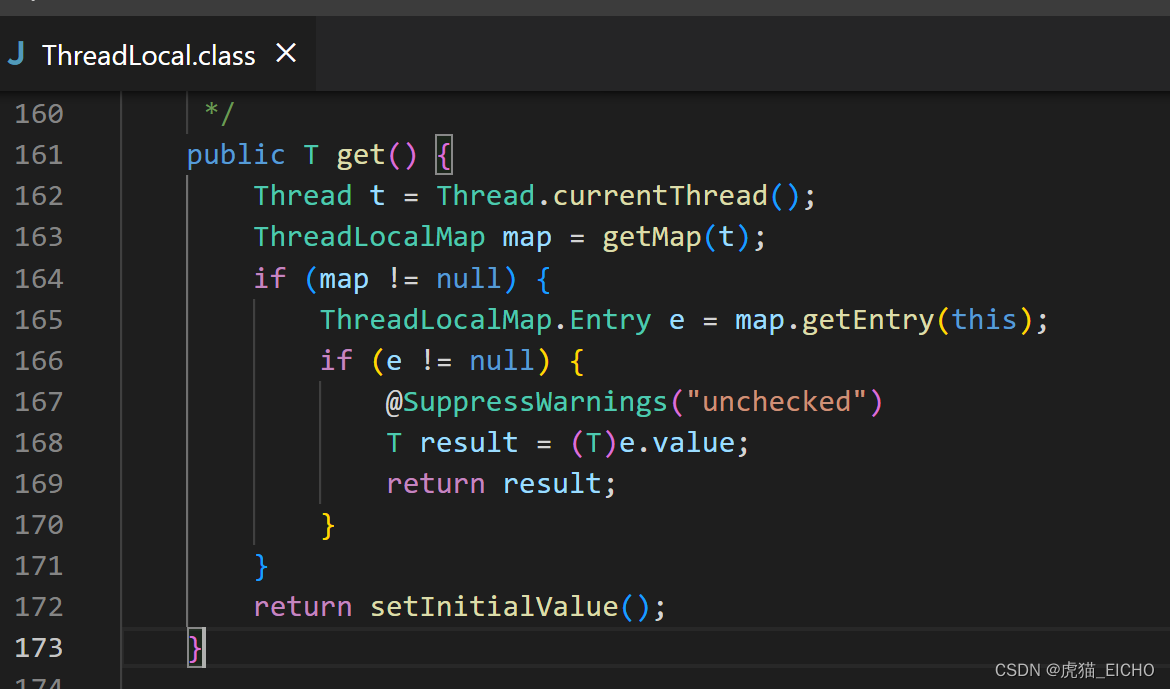Image resolution: width=1170 pixels, height=689 pixels.
Task: Click line number 168 in gutter
Action: [39, 443]
